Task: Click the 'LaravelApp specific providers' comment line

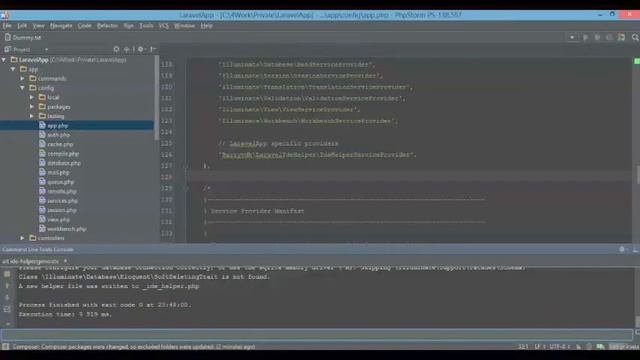Action: tap(278, 144)
